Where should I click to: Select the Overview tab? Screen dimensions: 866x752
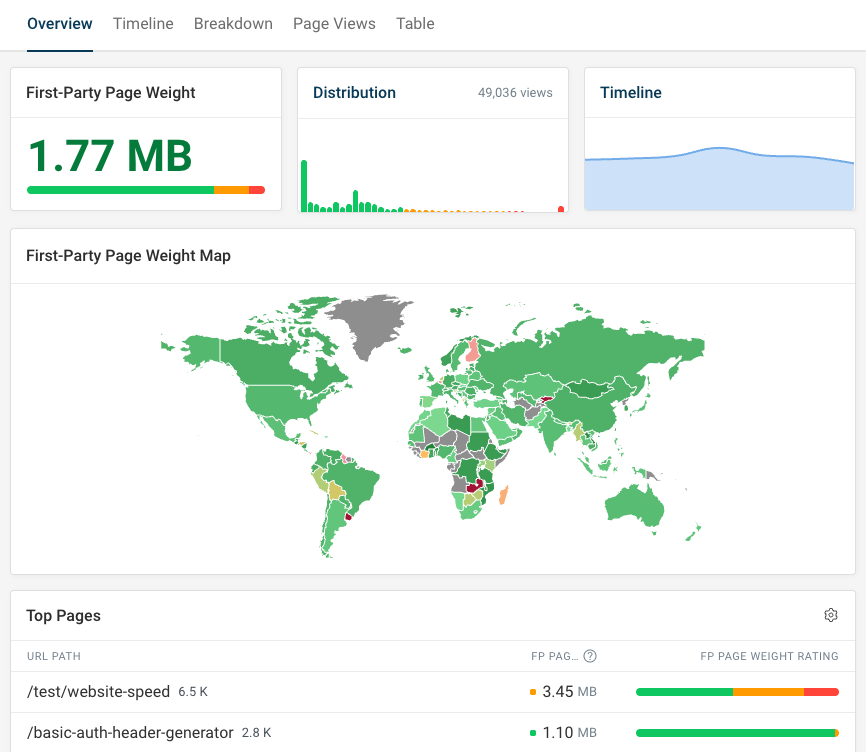(x=59, y=23)
